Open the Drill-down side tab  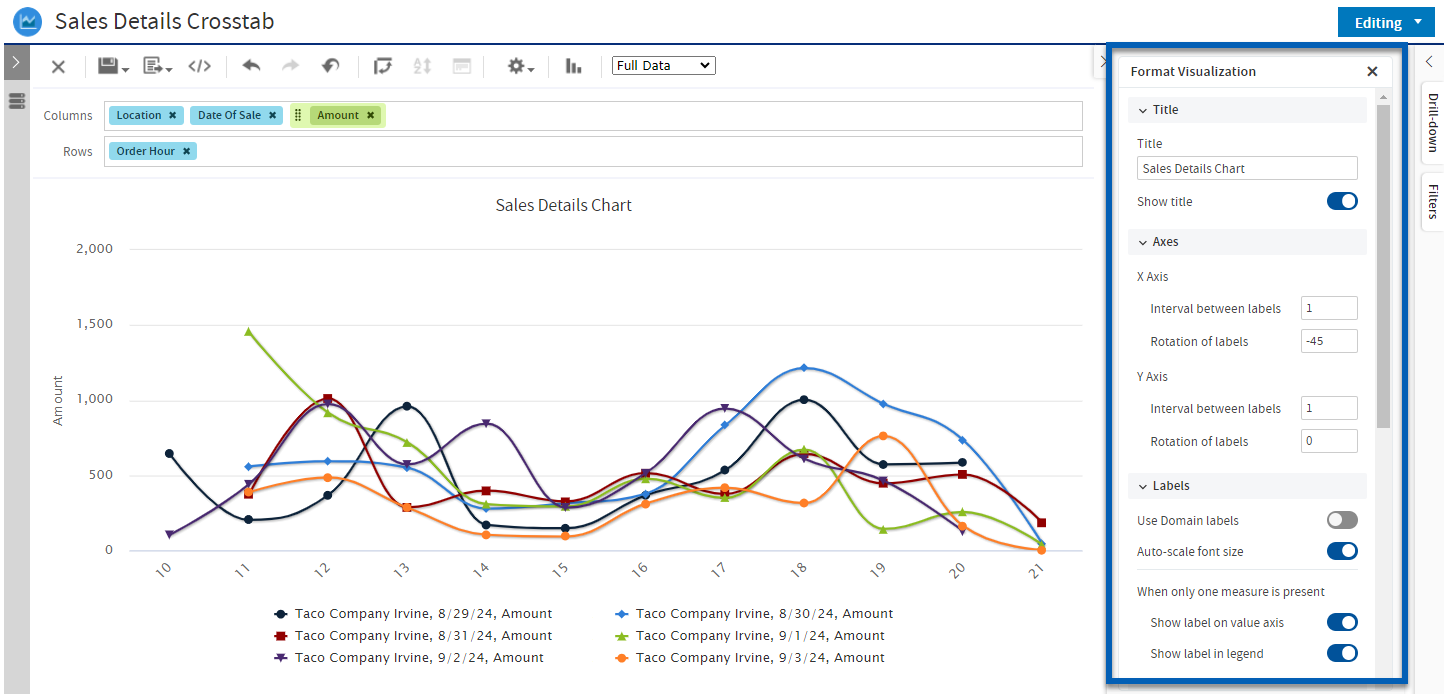pyautogui.click(x=1432, y=123)
